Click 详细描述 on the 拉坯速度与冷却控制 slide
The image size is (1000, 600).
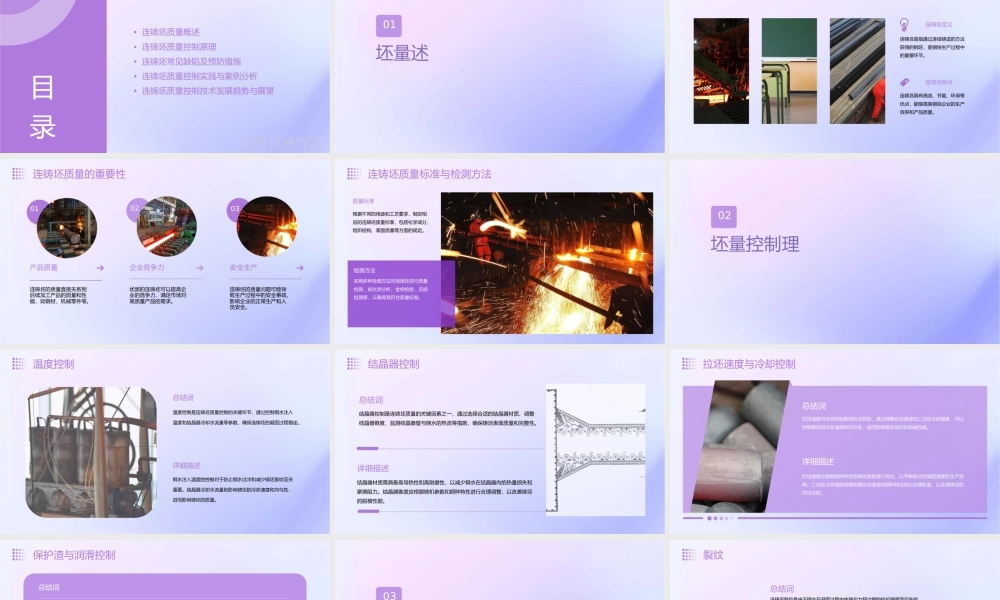point(818,461)
